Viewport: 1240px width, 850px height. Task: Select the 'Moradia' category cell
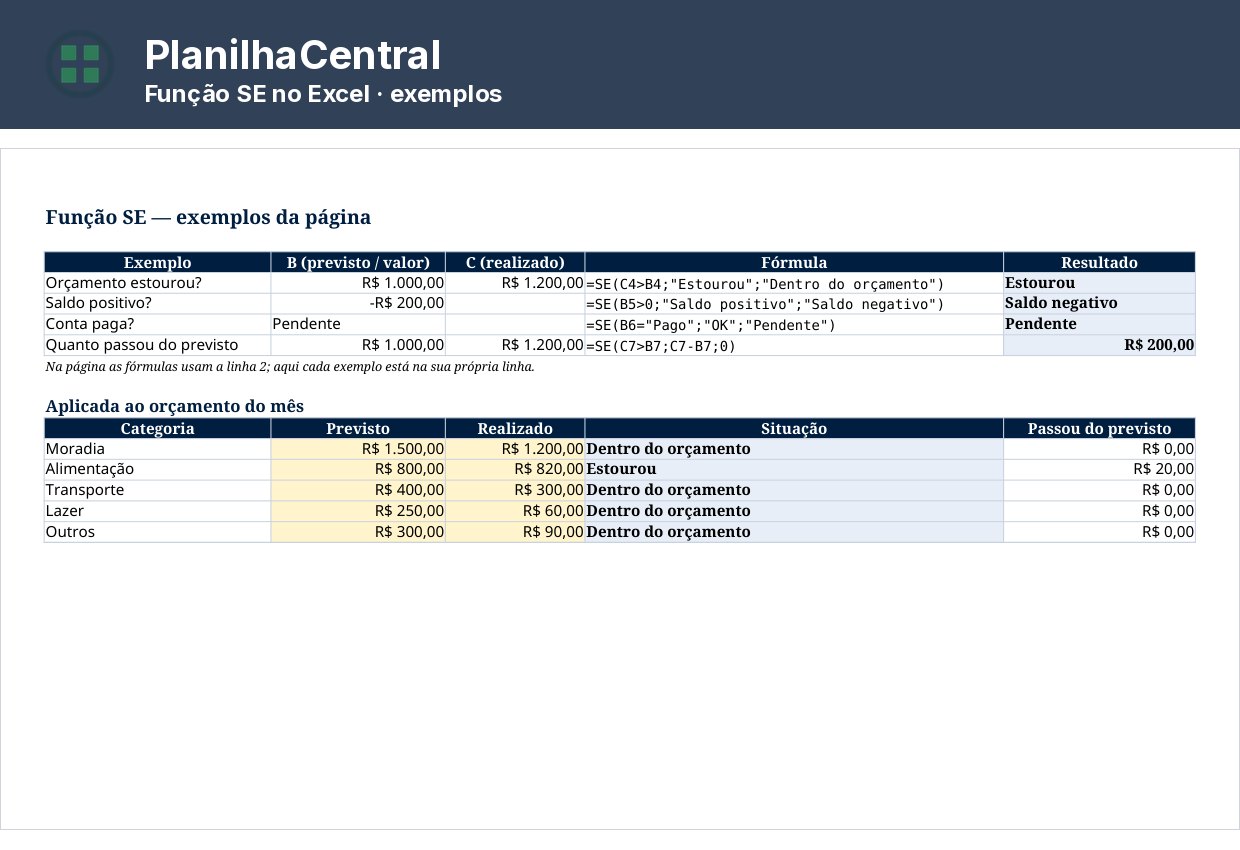tap(158, 449)
